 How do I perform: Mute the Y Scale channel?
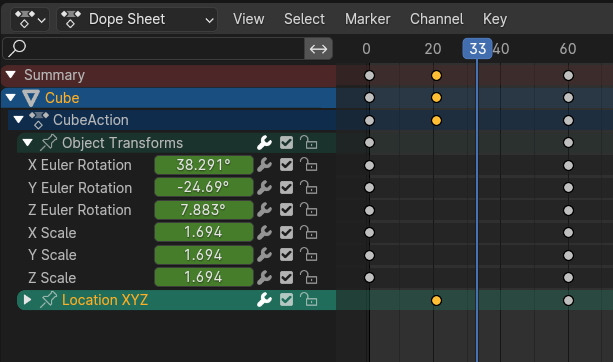287,255
